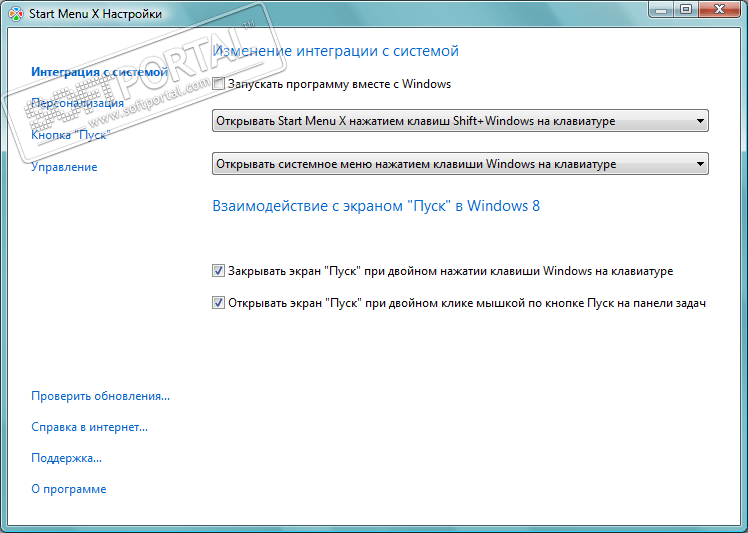Open the системное меню Windows key dropdown
Image resolution: width=748 pixels, height=533 pixels.
pyautogui.click(x=460, y=164)
